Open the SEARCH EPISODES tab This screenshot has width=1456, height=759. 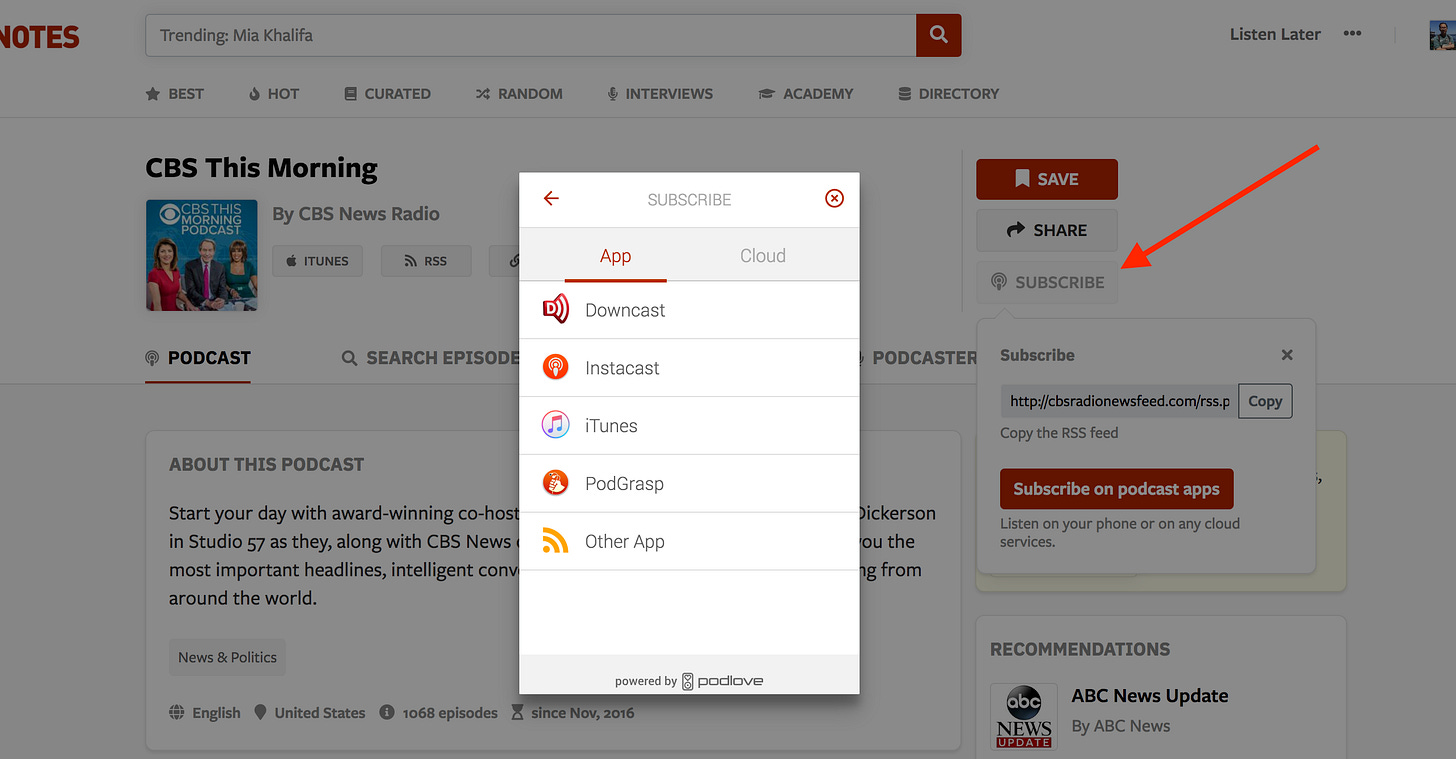(430, 358)
